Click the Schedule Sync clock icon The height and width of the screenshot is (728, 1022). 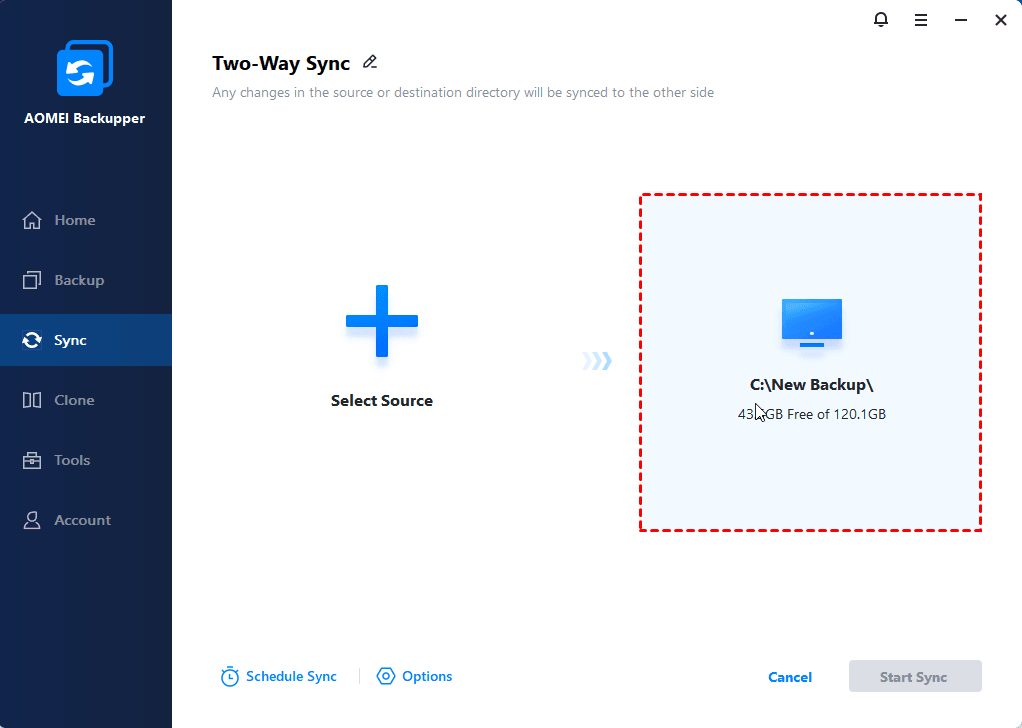pyautogui.click(x=229, y=677)
